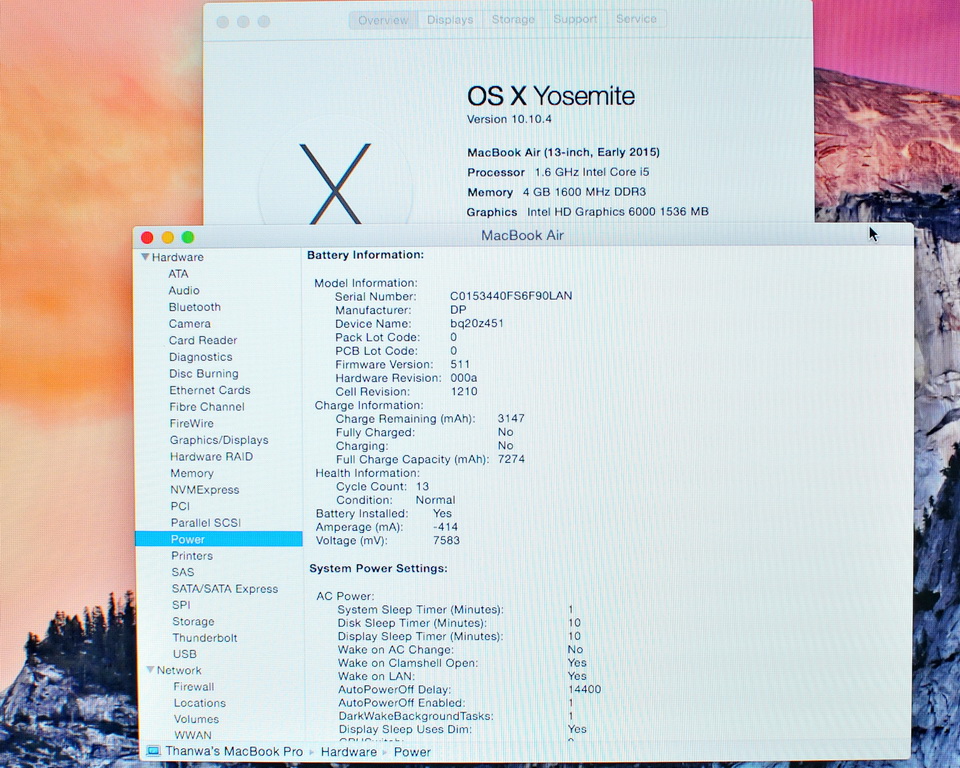Viewport: 960px width, 768px height.
Task: Open the Bluetooth hardware entry
Action: tap(195, 307)
